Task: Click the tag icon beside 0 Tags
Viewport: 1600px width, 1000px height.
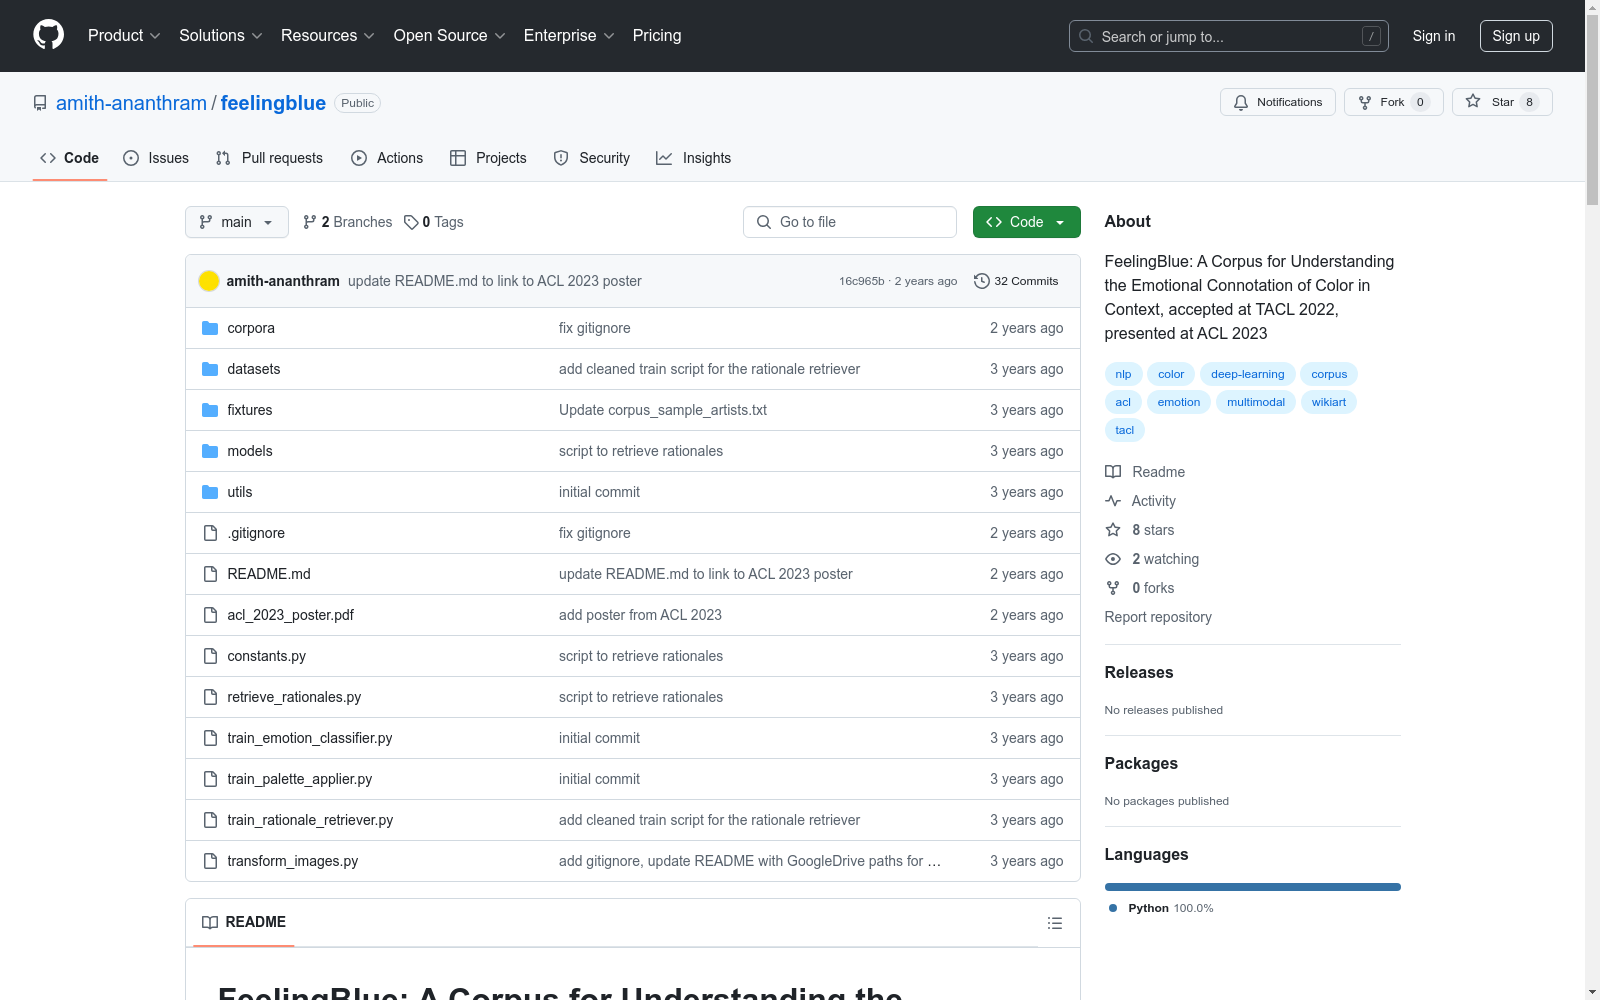Action: pyautogui.click(x=411, y=222)
